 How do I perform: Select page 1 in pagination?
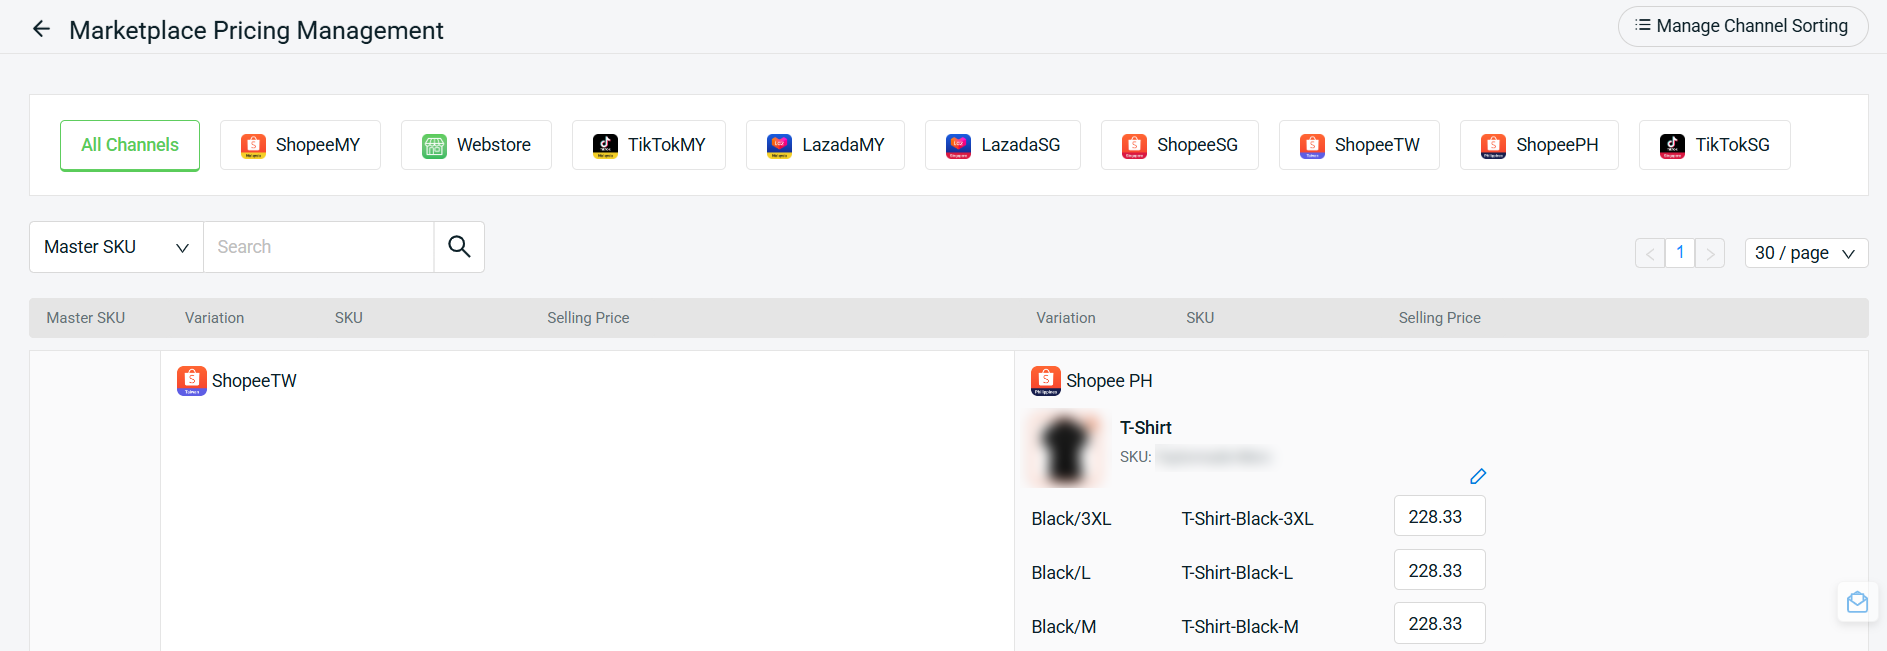[x=1680, y=253]
